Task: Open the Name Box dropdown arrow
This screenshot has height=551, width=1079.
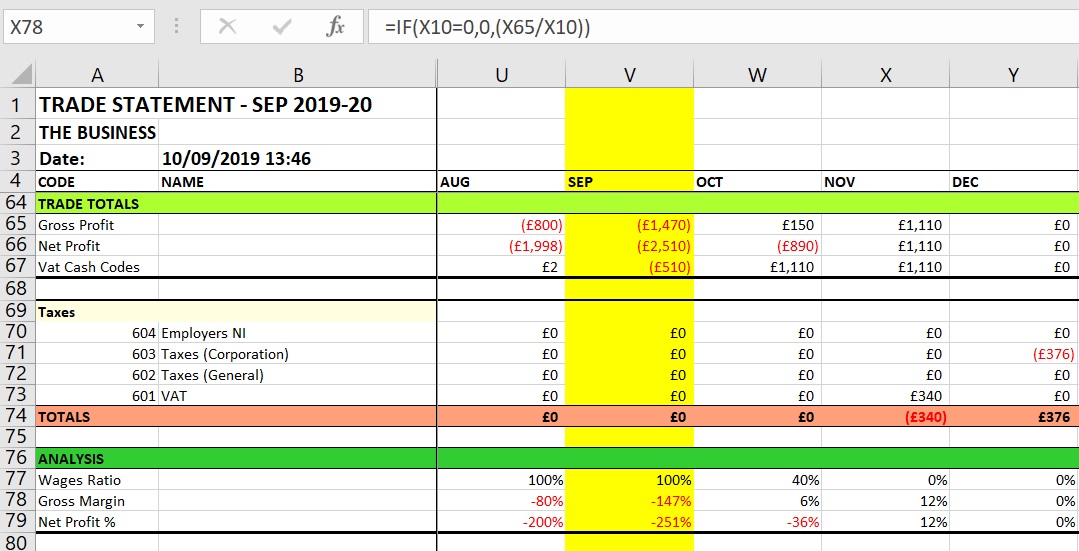Action: point(140,27)
